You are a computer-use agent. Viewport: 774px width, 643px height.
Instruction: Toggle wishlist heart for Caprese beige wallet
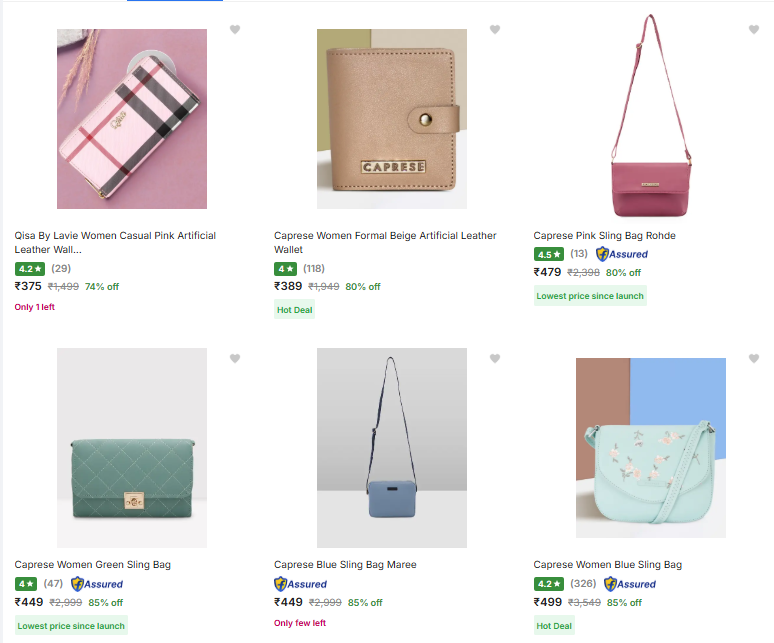(x=494, y=30)
